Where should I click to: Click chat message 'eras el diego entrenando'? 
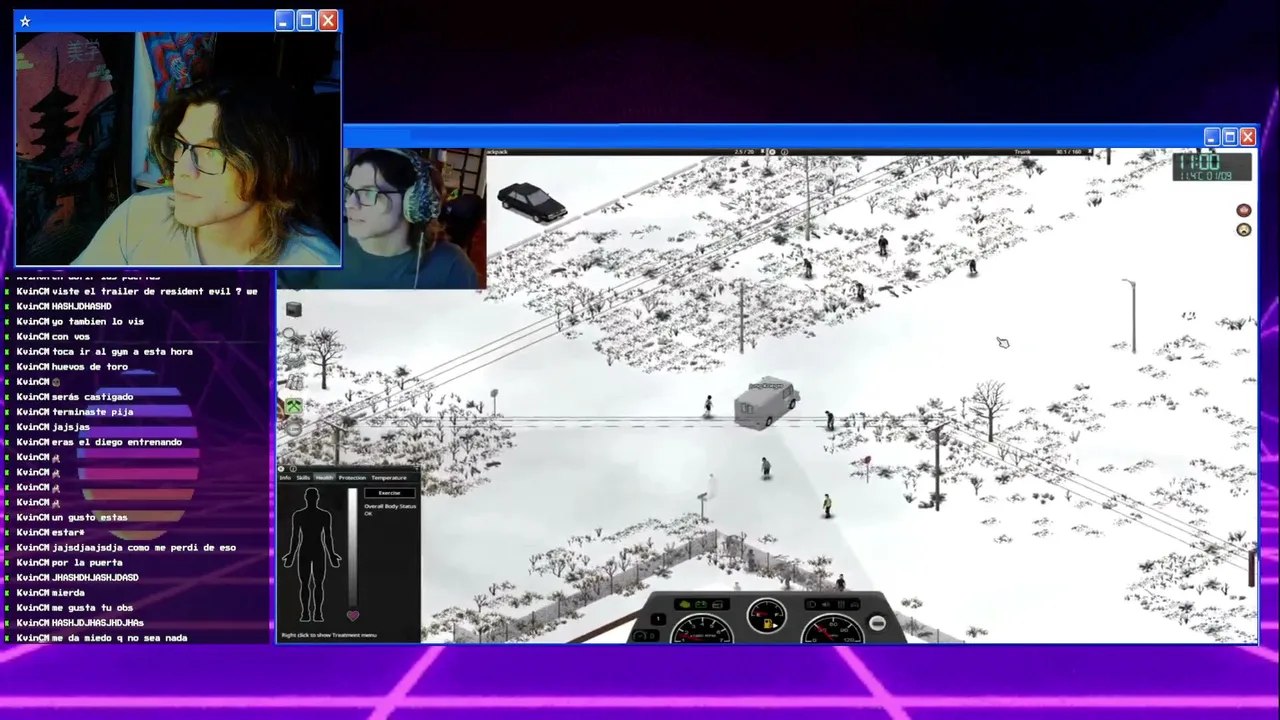117,442
